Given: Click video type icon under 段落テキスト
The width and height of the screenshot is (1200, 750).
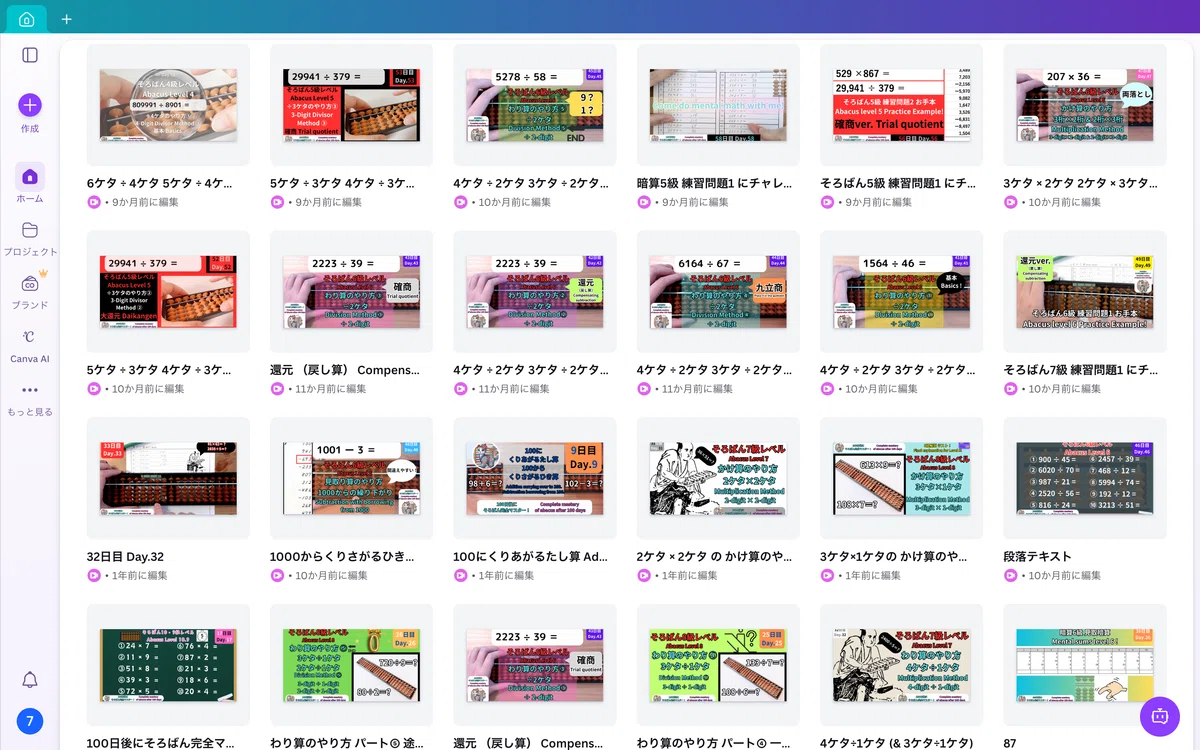Looking at the screenshot, I should pyautogui.click(x=1011, y=576).
